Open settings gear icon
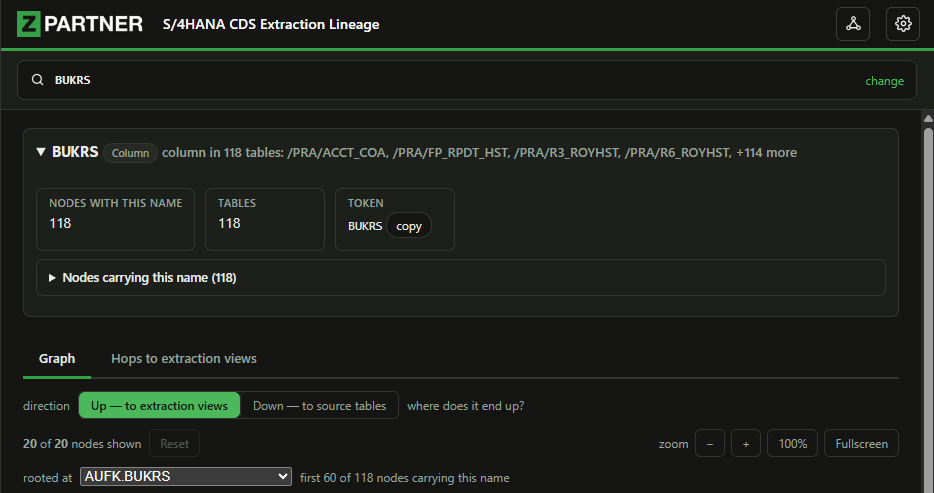934x493 pixels. [902, 24]
